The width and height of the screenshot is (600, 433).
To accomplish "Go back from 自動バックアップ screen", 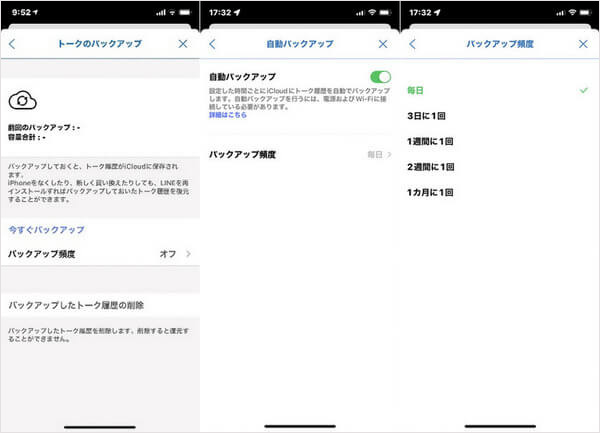I will (213, 44).
